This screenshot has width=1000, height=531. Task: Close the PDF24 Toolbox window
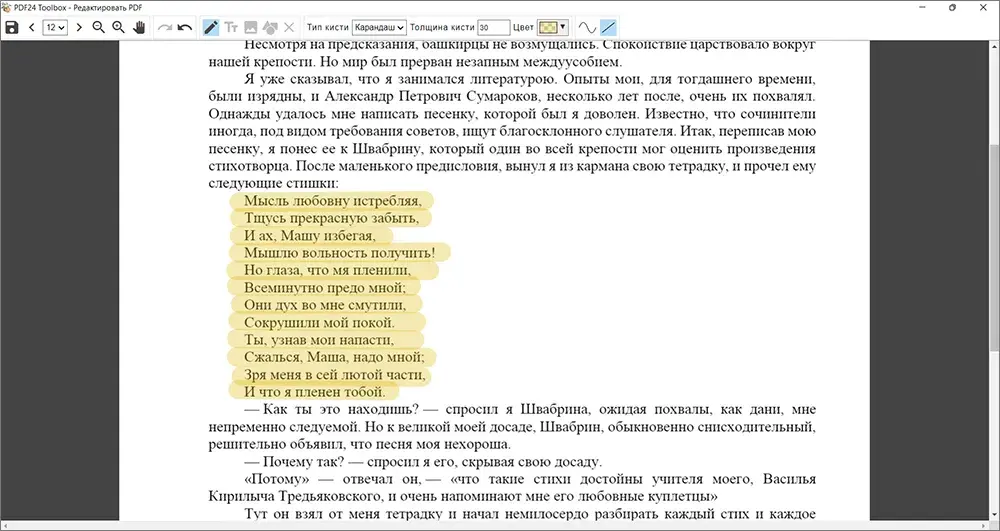(x=983, y=7)
